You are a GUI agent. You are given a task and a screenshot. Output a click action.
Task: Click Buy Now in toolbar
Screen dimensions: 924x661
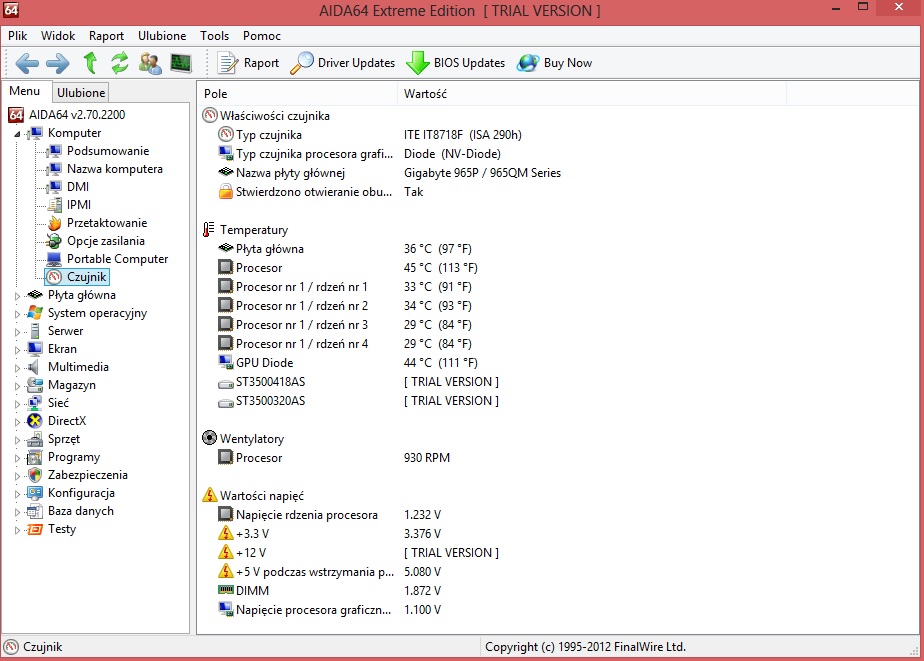555,63
